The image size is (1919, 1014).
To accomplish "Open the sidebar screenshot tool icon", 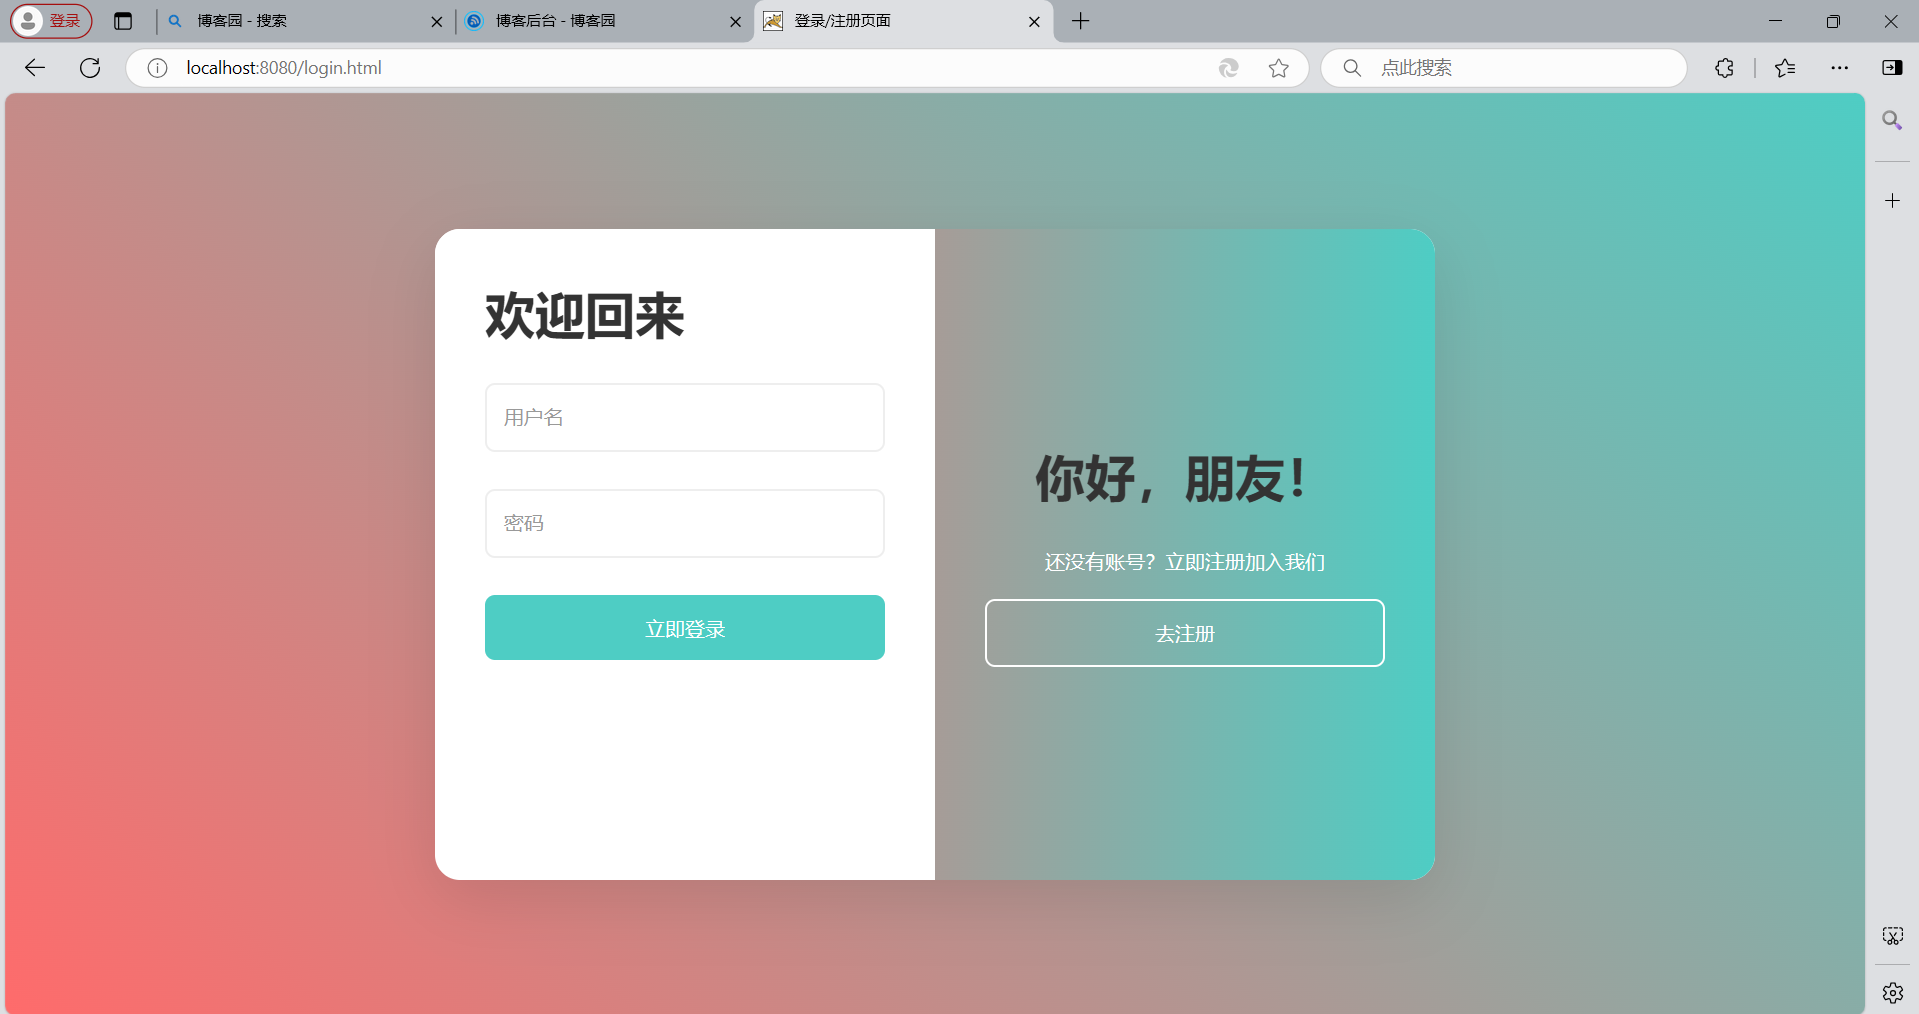I will pyautogui.click(x=1892, y=936).
